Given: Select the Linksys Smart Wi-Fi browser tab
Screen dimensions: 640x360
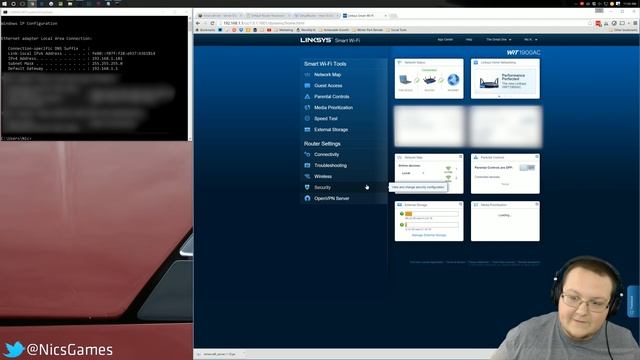Looking at the screenshot, I should 364,16.
